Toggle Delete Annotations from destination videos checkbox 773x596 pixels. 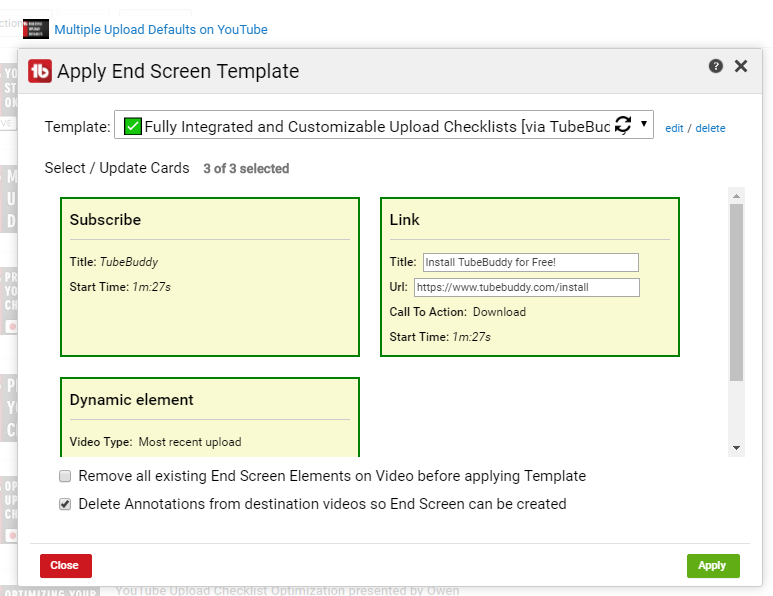pyautogui.click(x=65, y=504)
